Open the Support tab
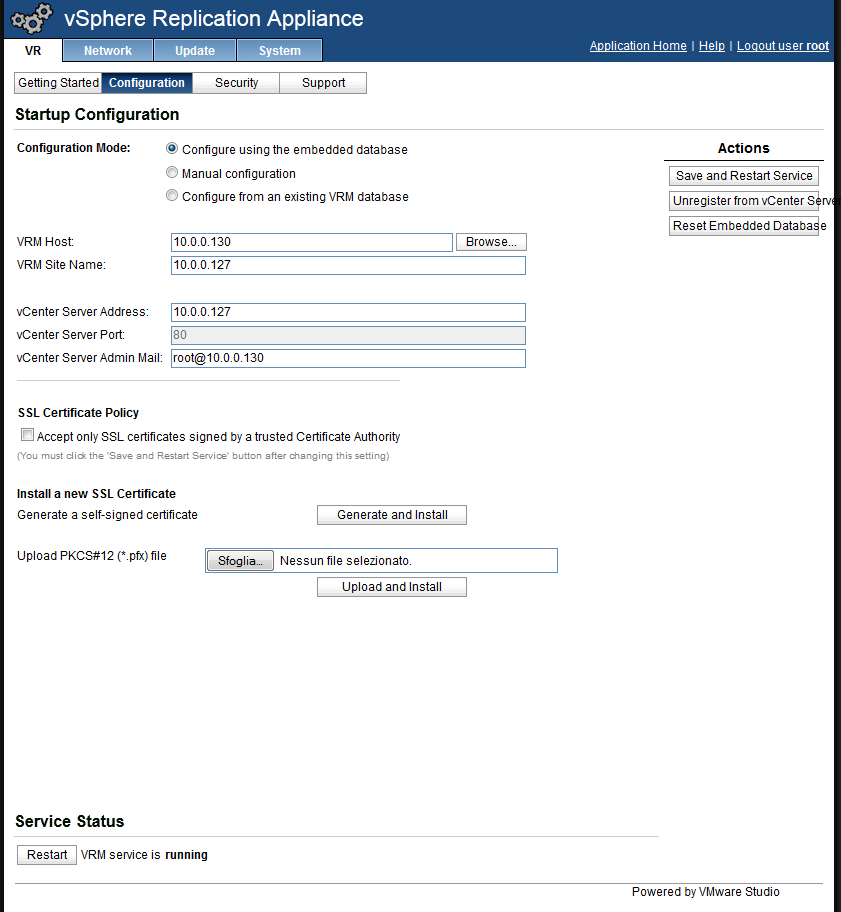Image resolution: width=841 pixels, height=912 pixels. [x=322, y=83]
